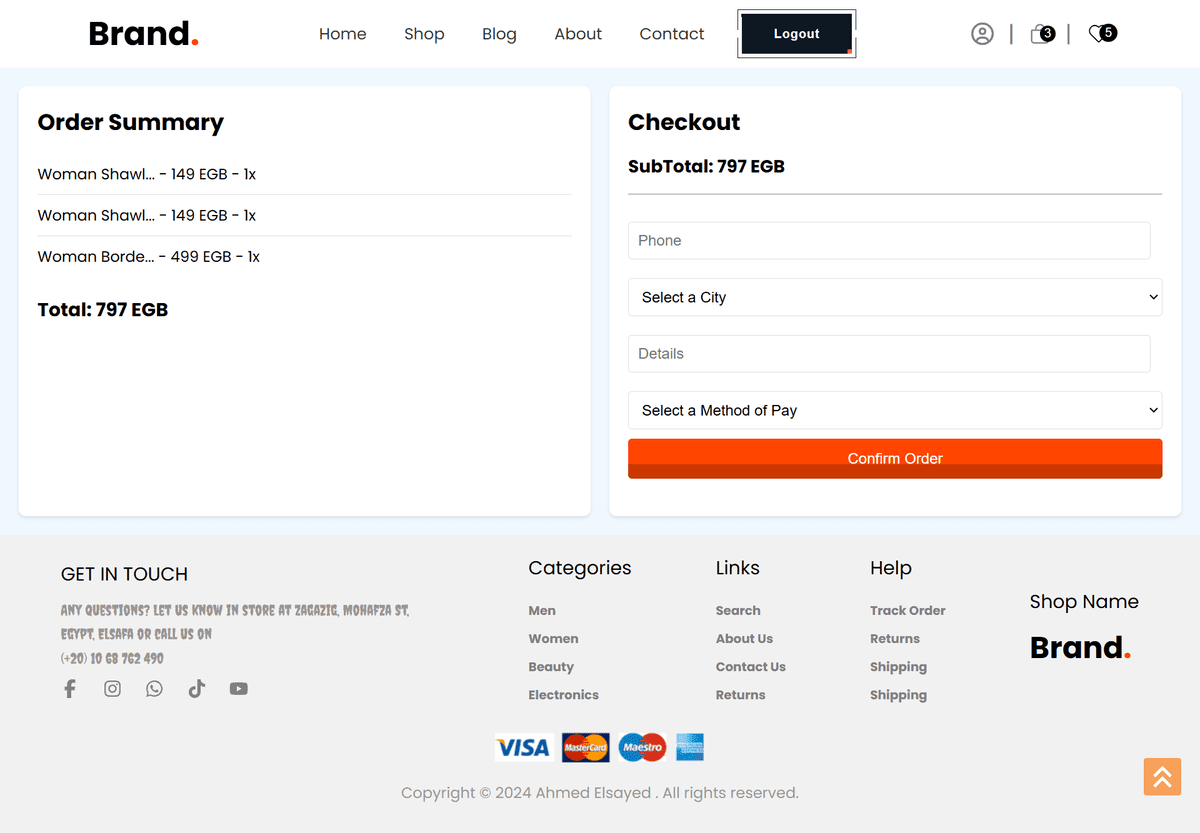Expand the Select a Method of Pay dropdown
Image resolution: width=1200 pixels, height=833 pixels.
coord(895,410)
